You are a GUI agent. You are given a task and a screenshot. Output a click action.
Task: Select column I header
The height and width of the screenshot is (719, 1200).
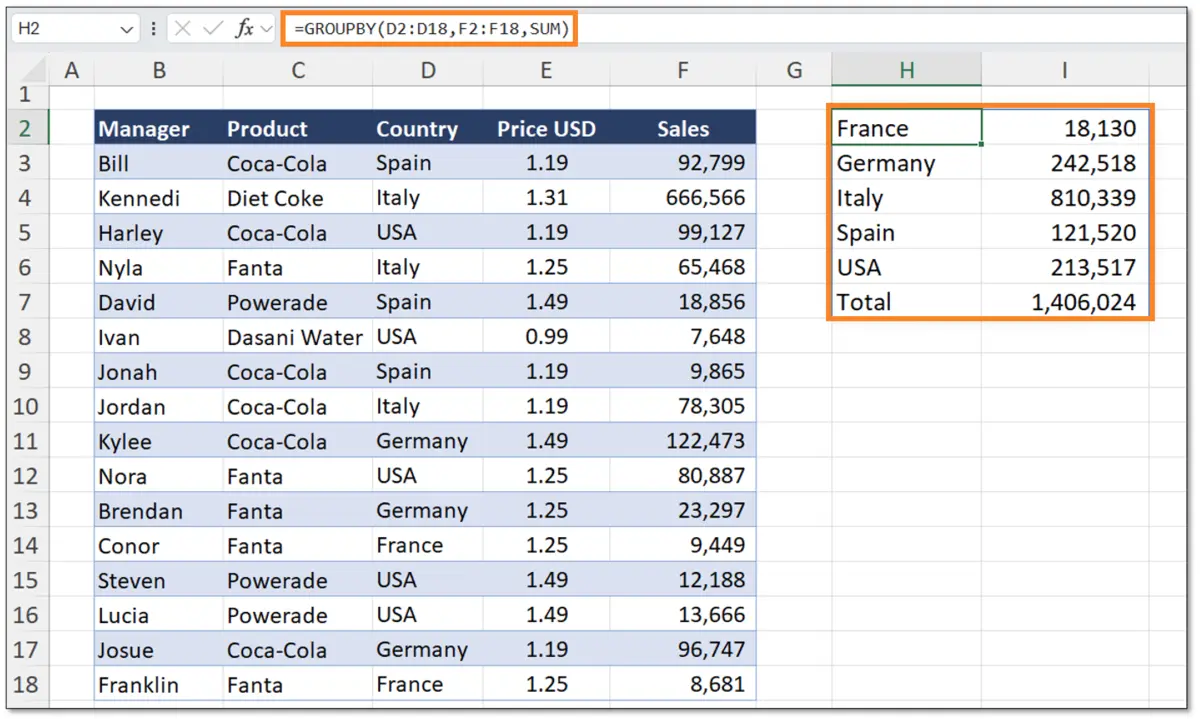pos(1065,70)
